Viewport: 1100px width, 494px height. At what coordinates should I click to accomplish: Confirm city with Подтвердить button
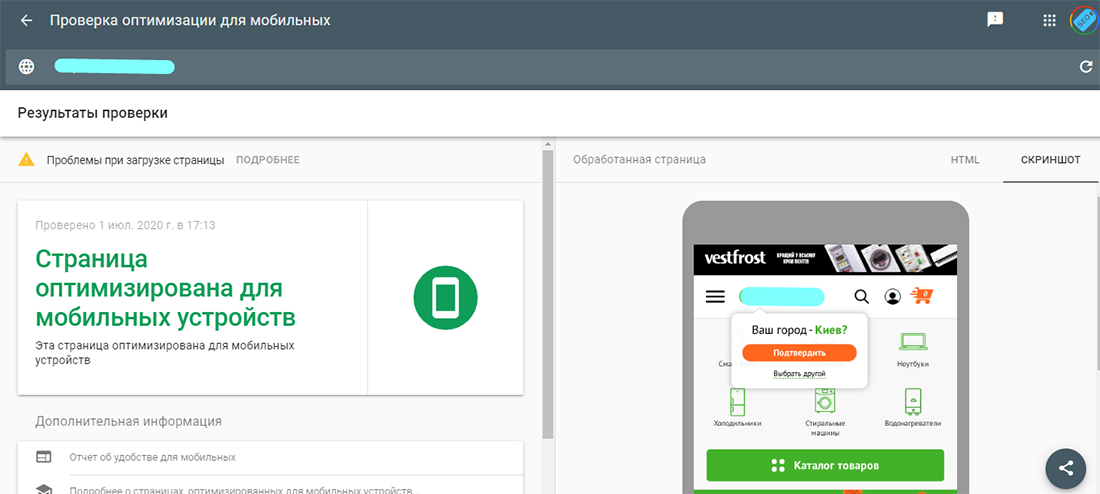click(799, 352)
